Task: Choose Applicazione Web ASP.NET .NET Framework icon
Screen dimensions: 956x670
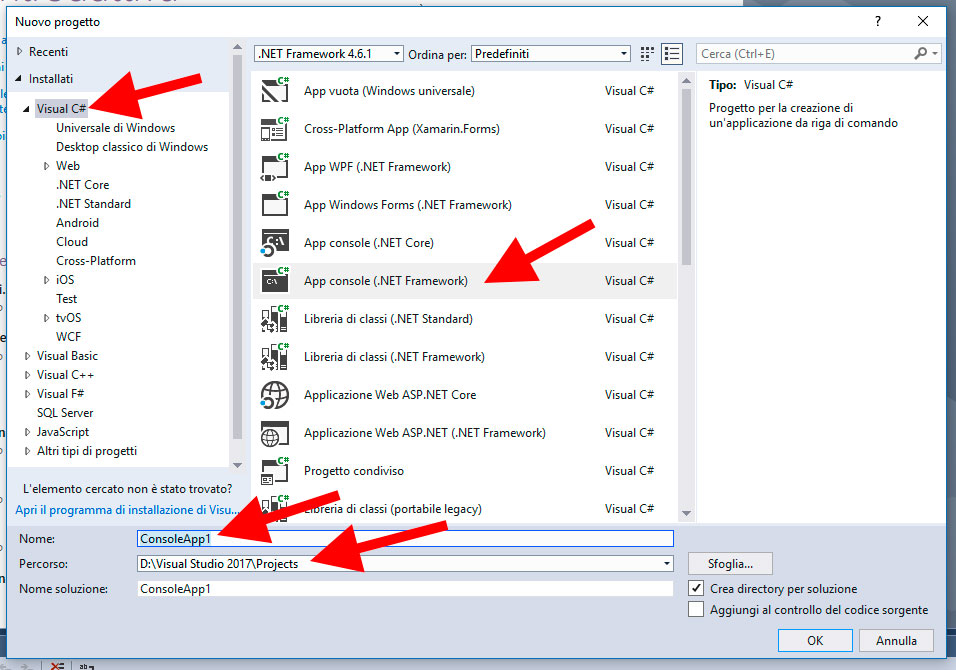Action: coord(274,433)
